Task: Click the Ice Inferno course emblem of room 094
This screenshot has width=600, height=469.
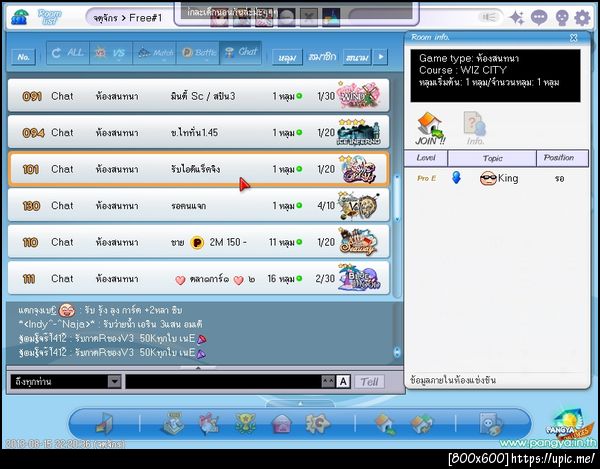Action: pyautogui.click(x=359, y=132)
